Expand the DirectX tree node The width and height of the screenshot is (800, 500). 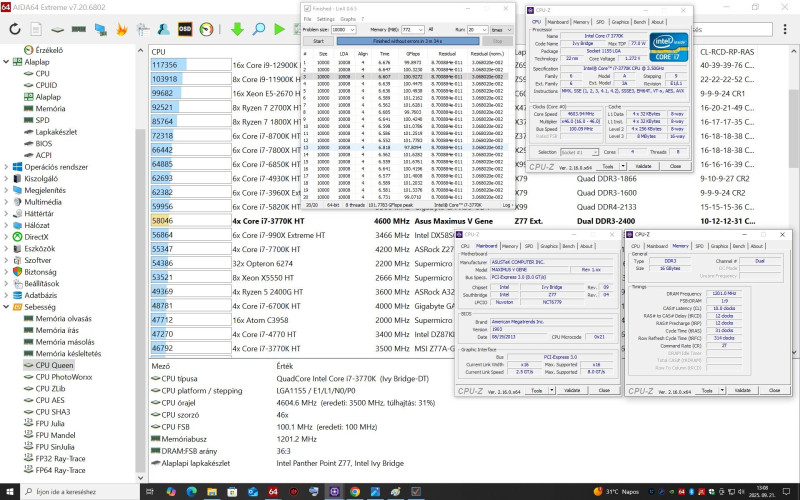pyautogui.click(x=6, y=237)
